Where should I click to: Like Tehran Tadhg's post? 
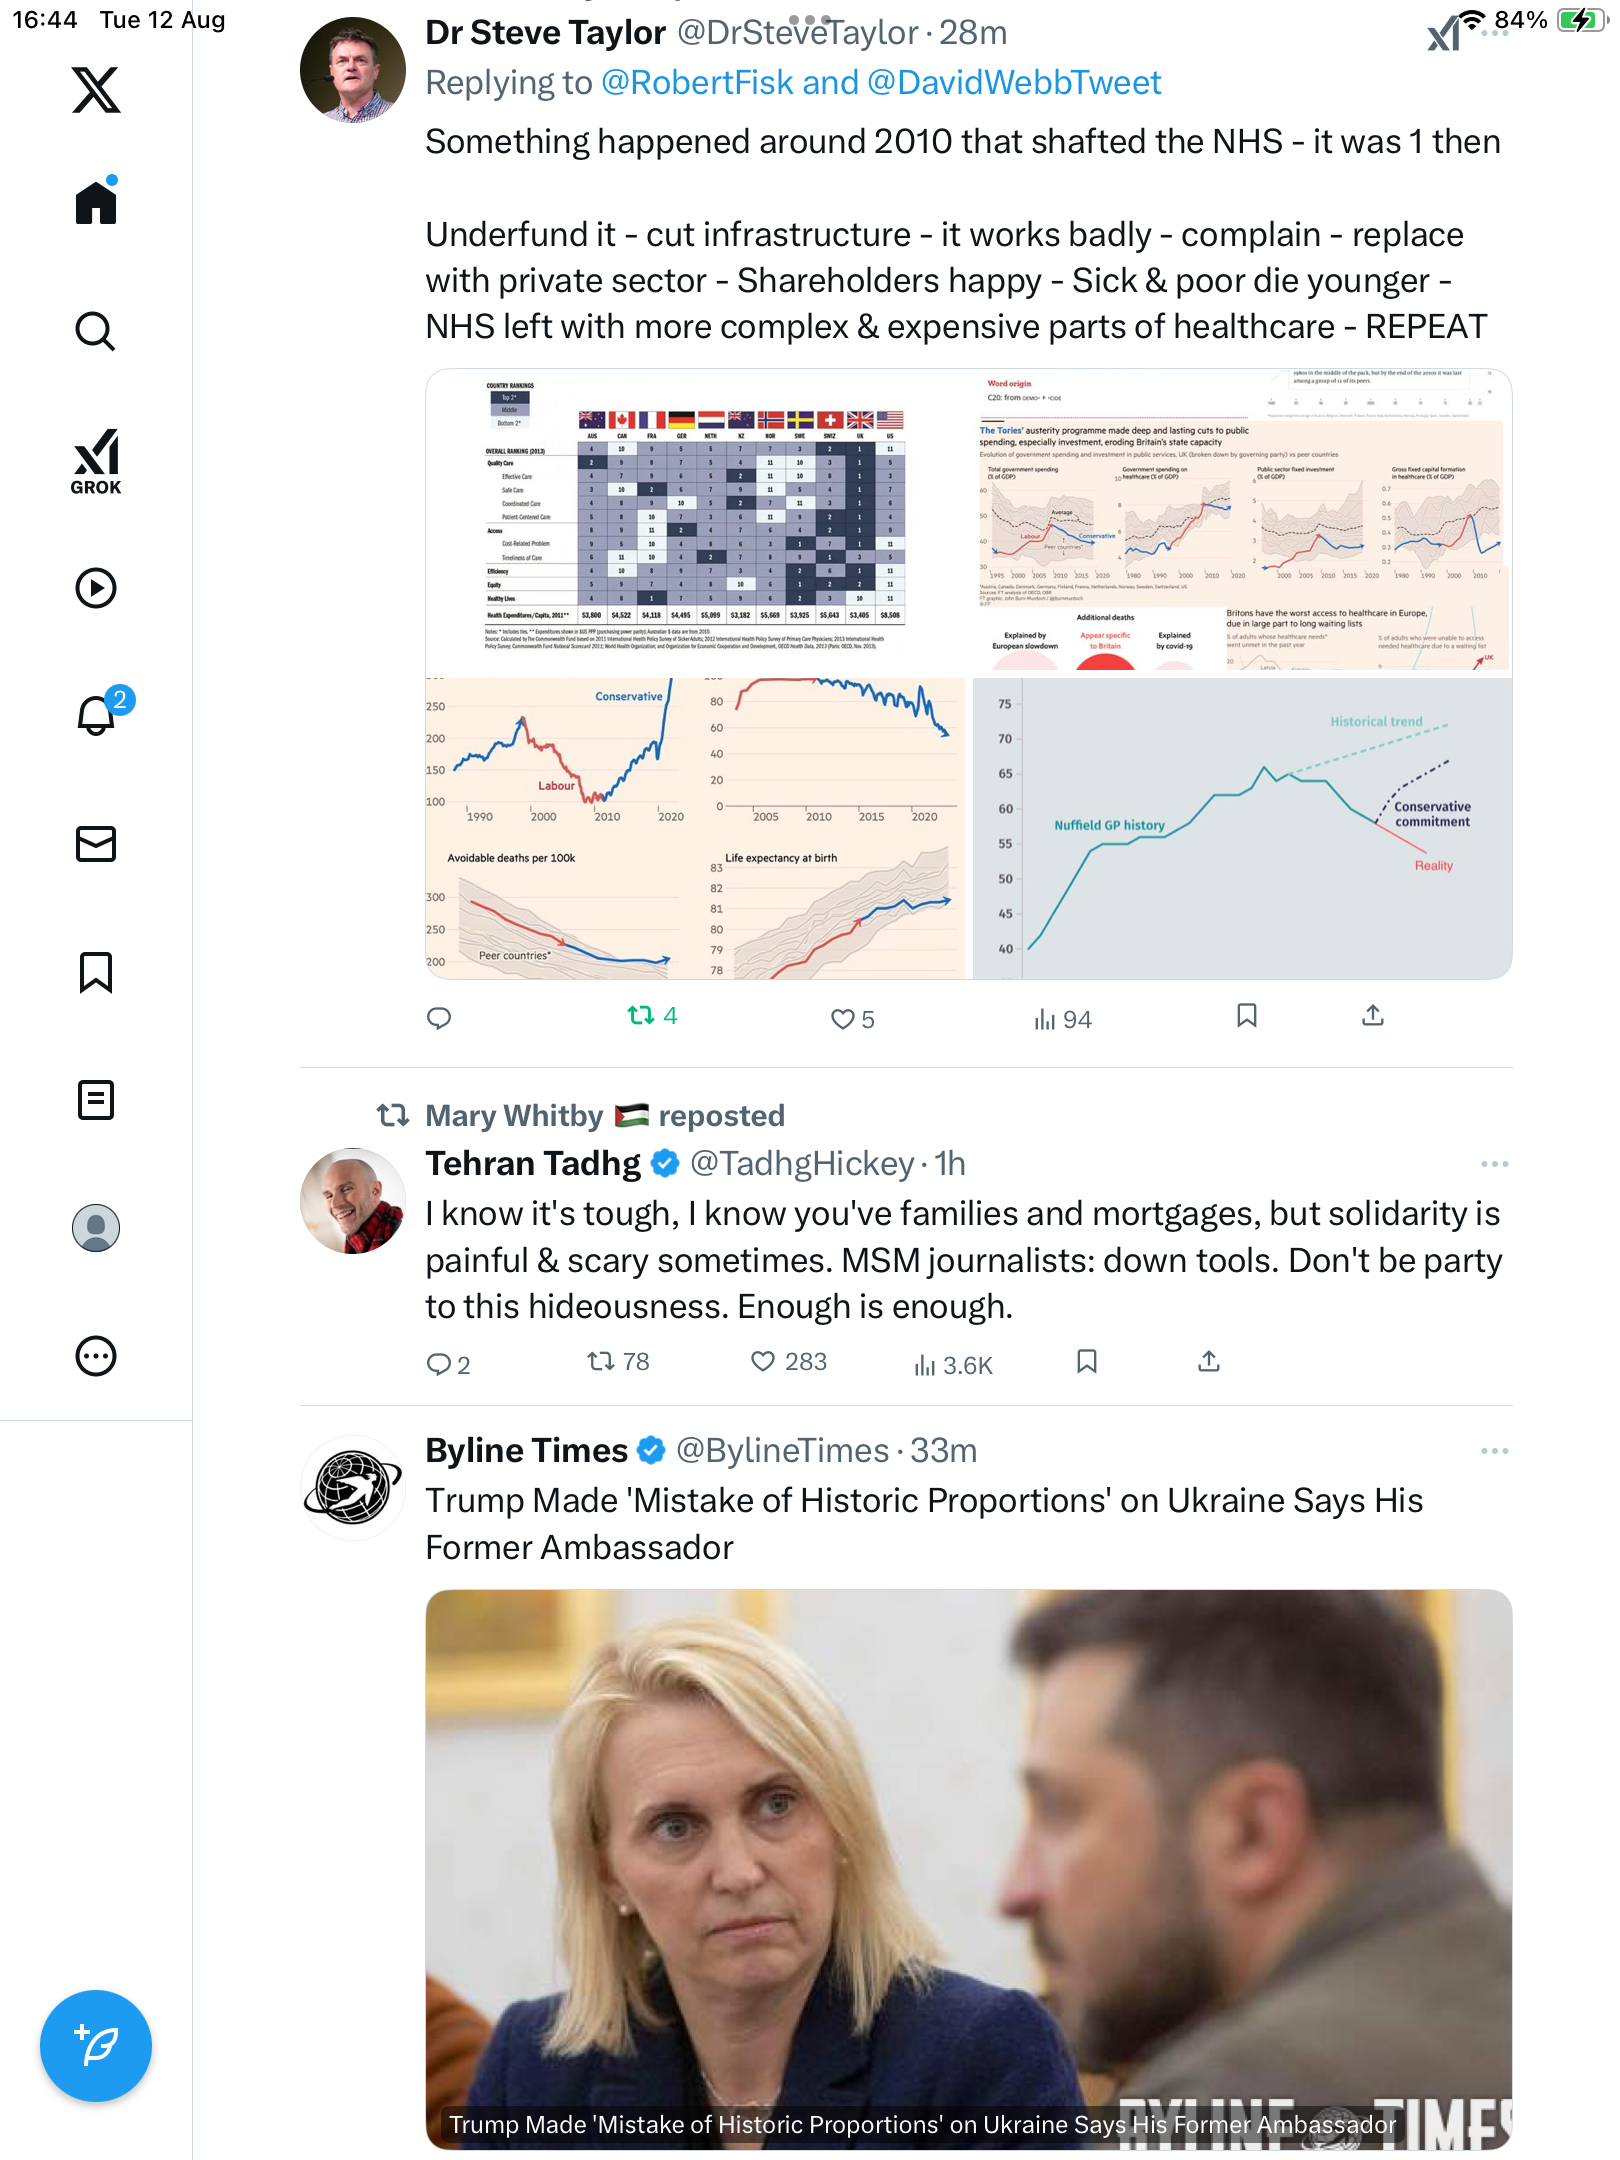coord(763,1362)
